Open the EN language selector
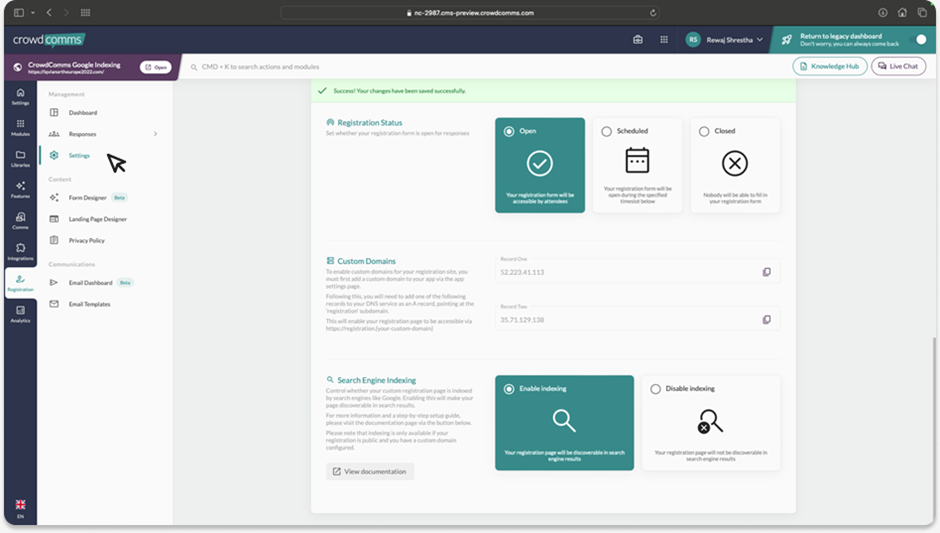Image resolution: width=940 pixels, height=533 pixels. (x=20, y=508)
